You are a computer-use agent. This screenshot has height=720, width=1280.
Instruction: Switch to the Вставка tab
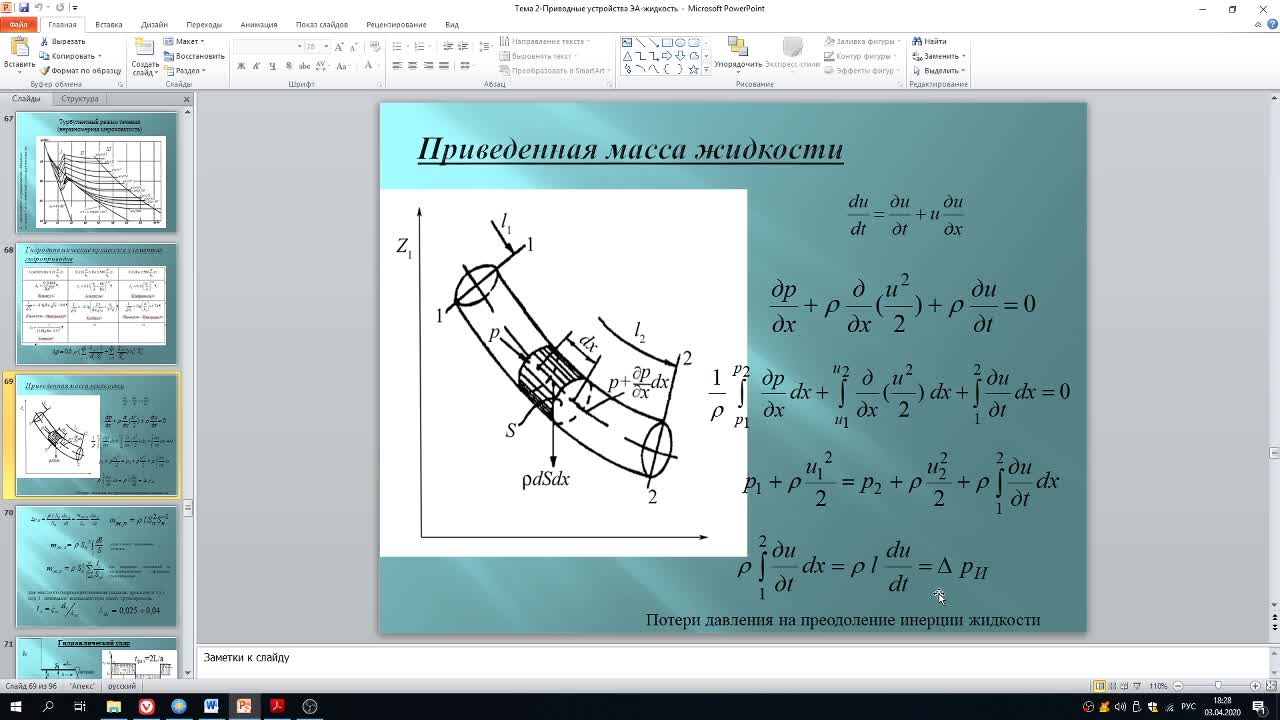[109, 24]
